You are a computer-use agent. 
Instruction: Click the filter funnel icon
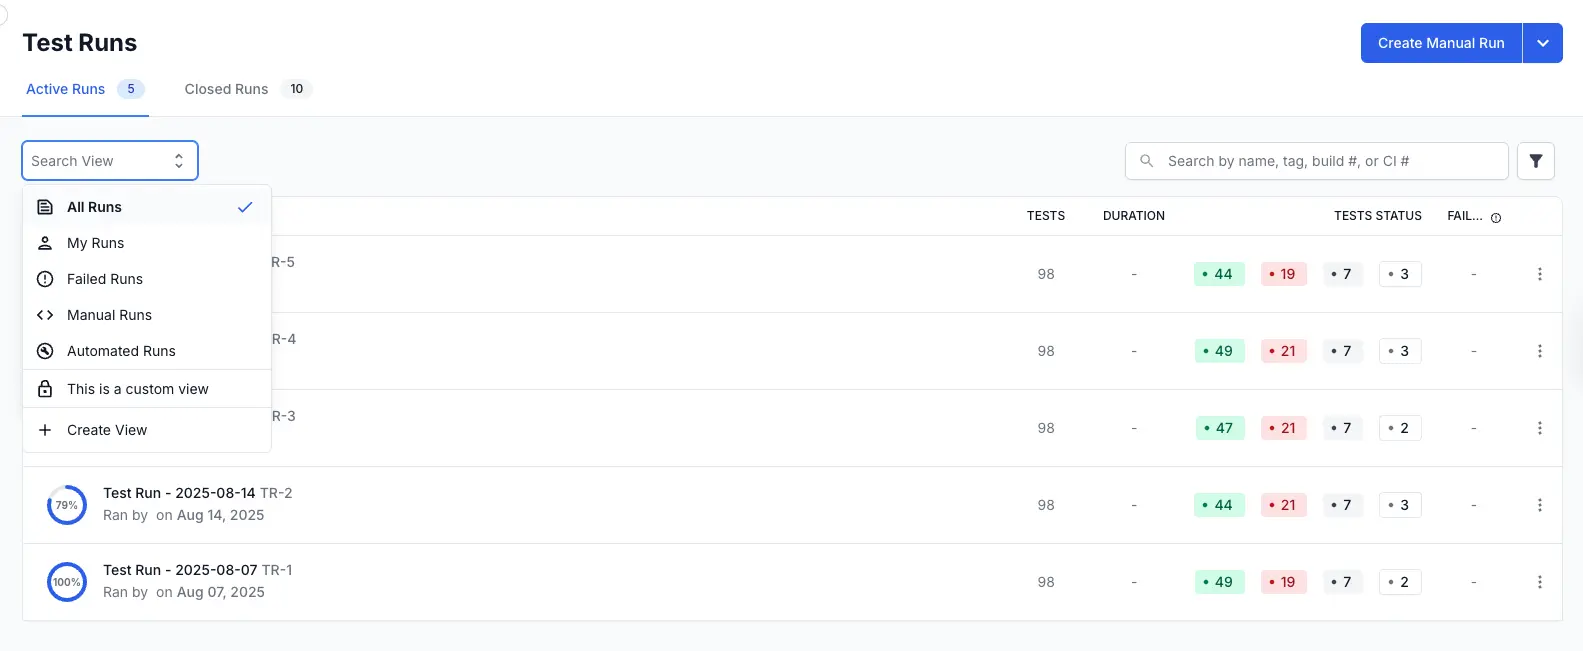click(1535, 161)
